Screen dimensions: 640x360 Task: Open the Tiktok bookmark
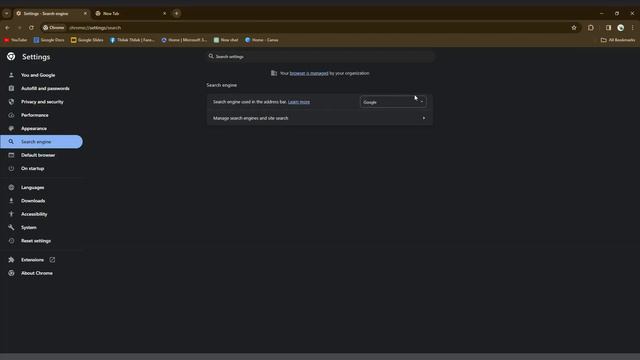click(132, 40)
